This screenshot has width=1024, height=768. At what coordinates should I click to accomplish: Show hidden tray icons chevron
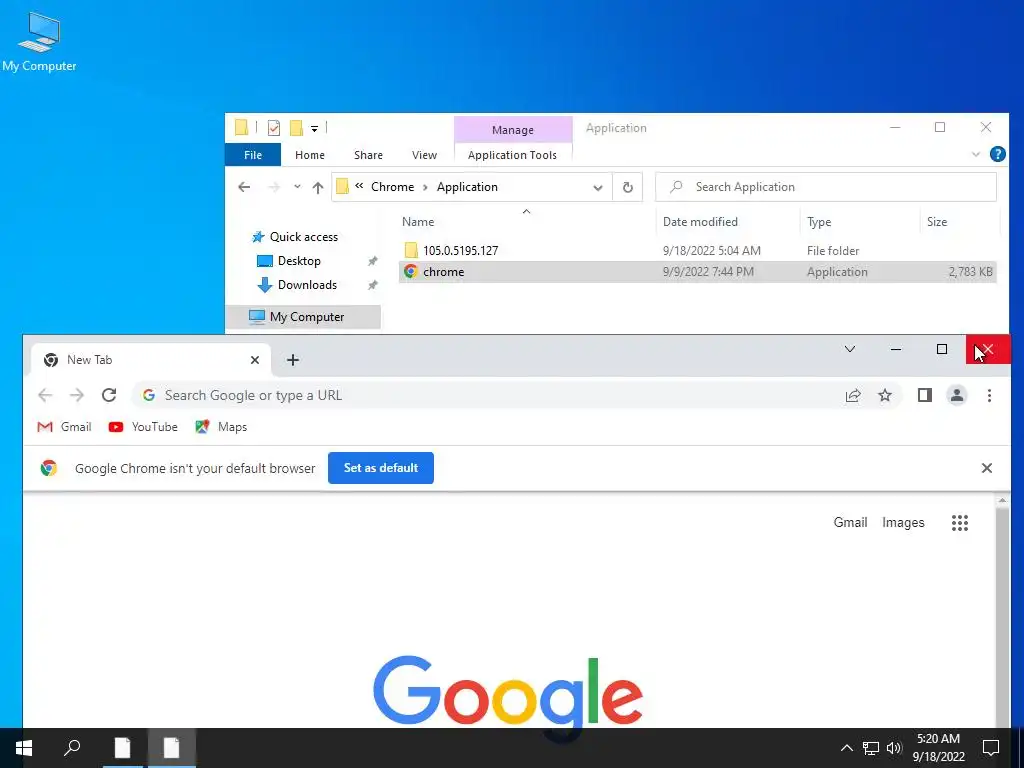click(846, 748)
